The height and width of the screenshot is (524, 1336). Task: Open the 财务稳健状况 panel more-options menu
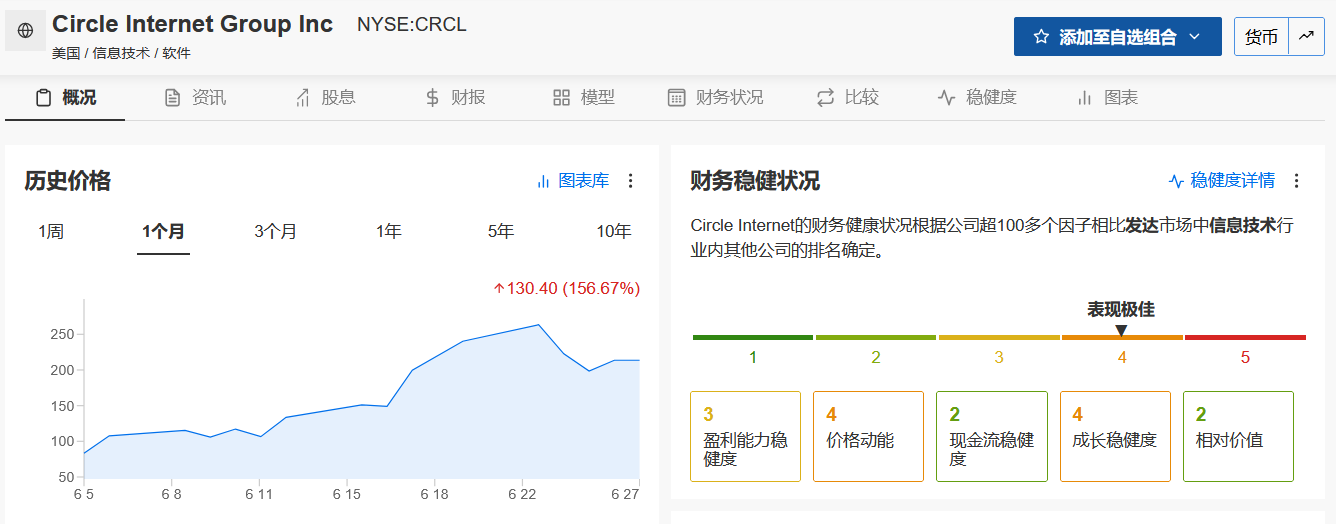(x=1297, y=181)
